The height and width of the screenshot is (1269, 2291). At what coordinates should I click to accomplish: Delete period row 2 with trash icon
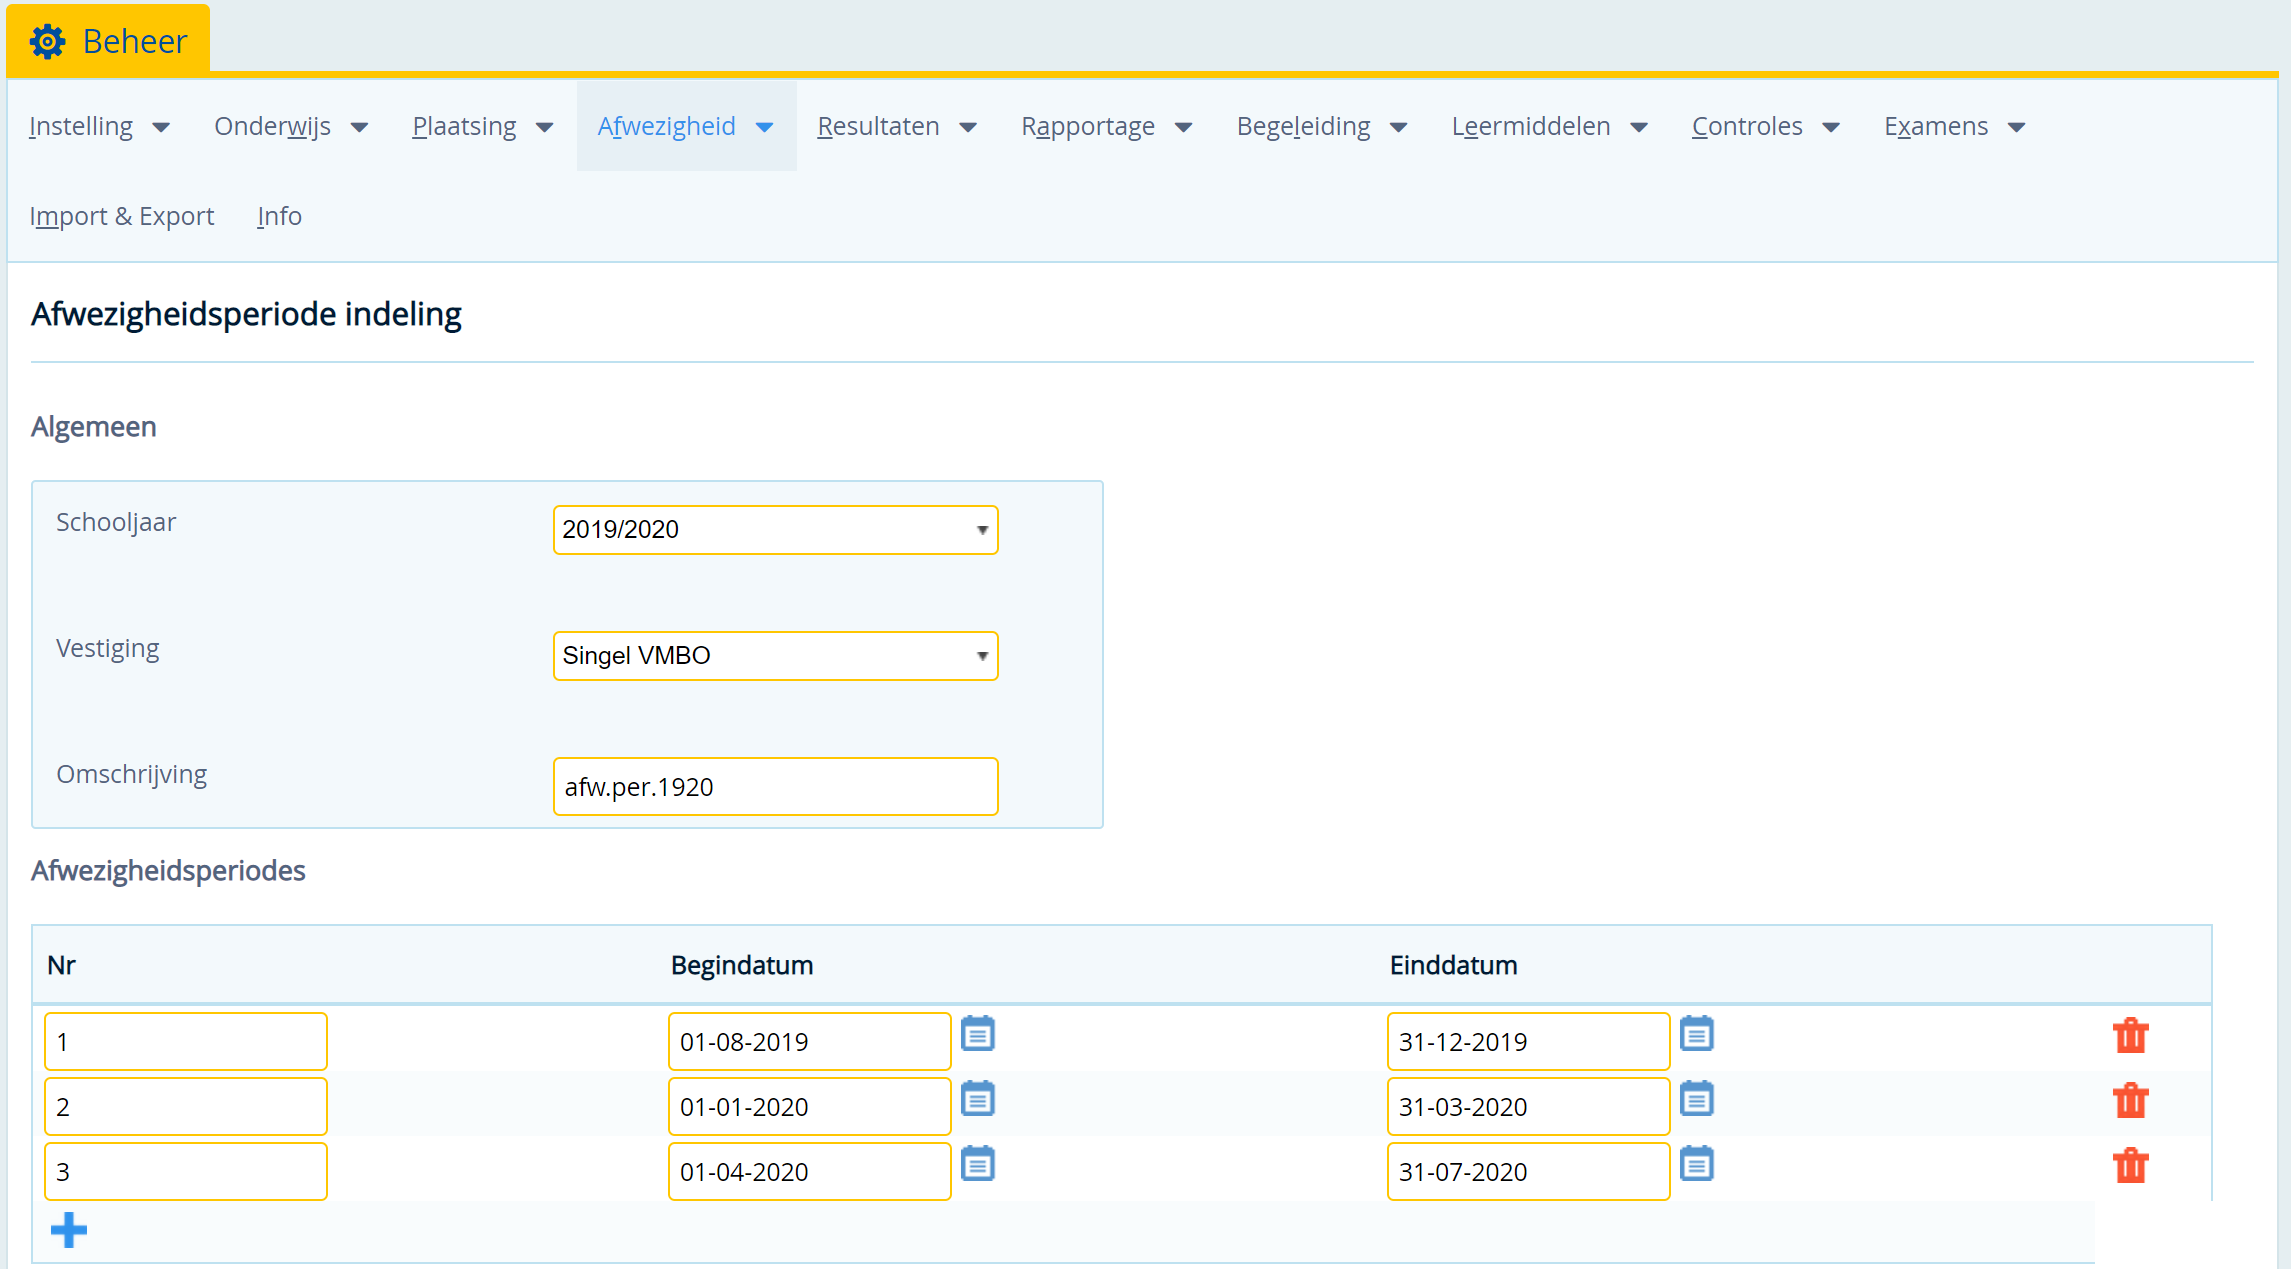tap(2130, 1100)
